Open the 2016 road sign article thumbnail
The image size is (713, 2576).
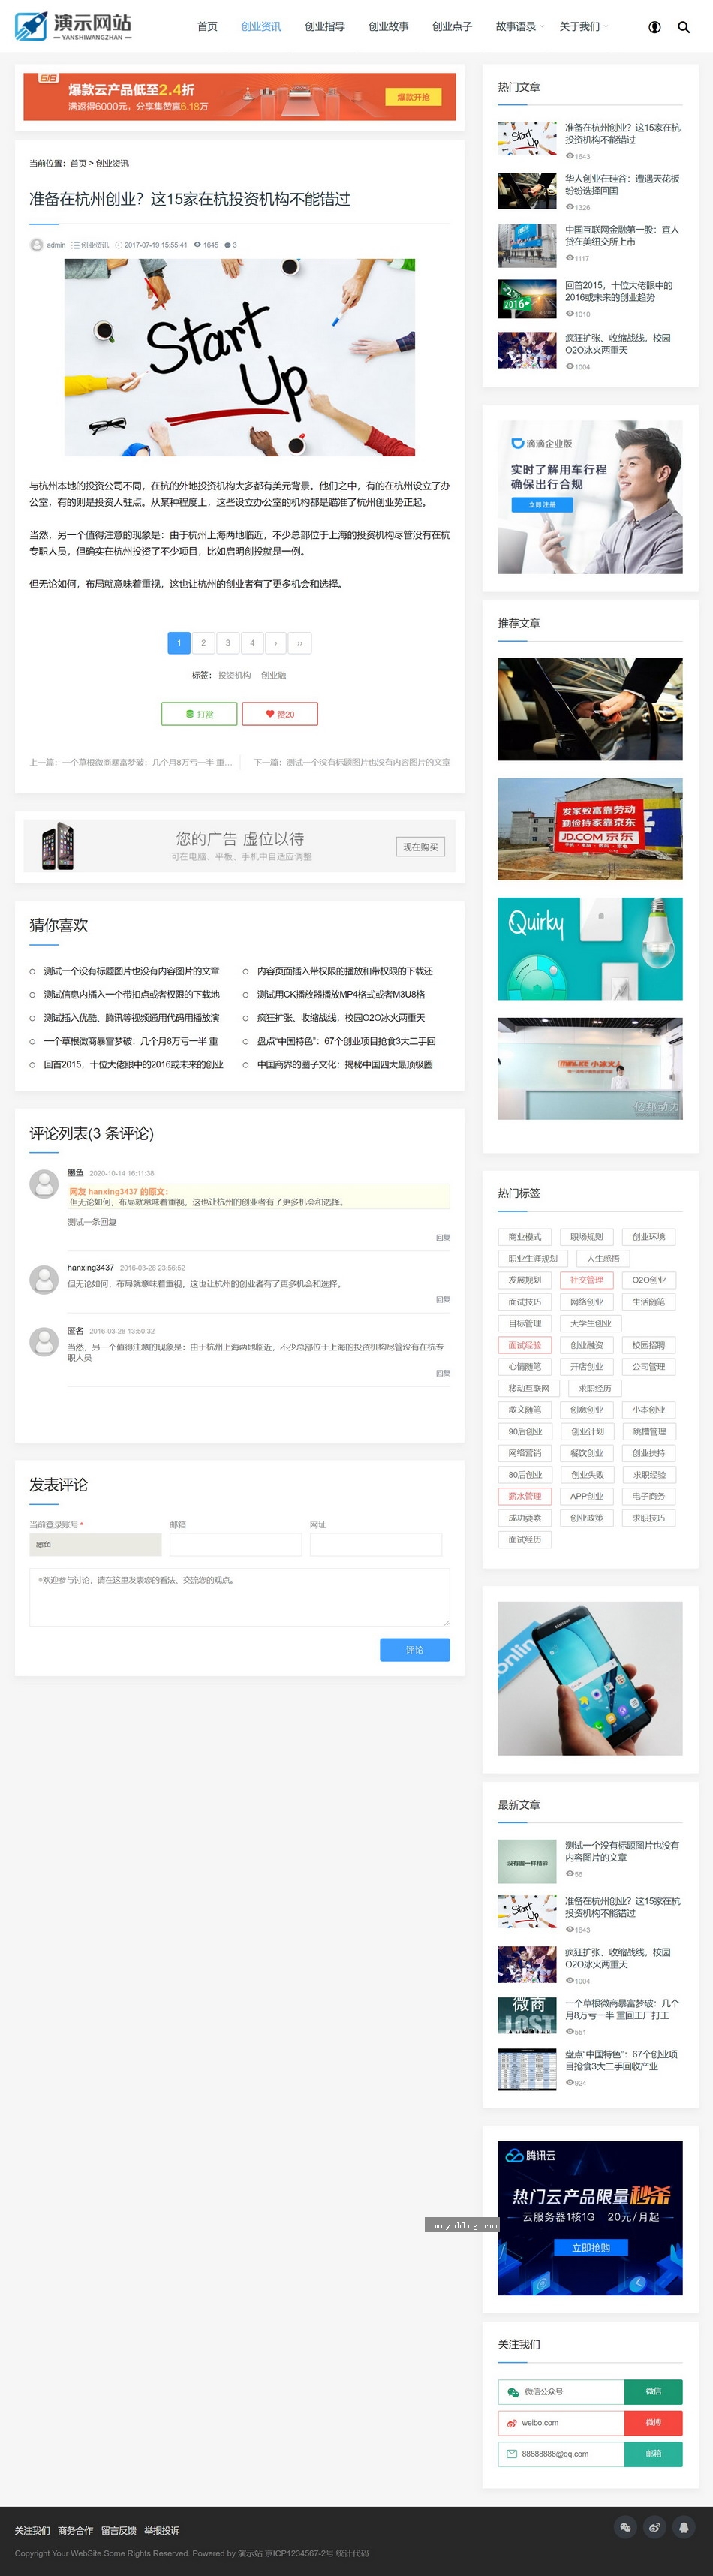coord(527,298)
